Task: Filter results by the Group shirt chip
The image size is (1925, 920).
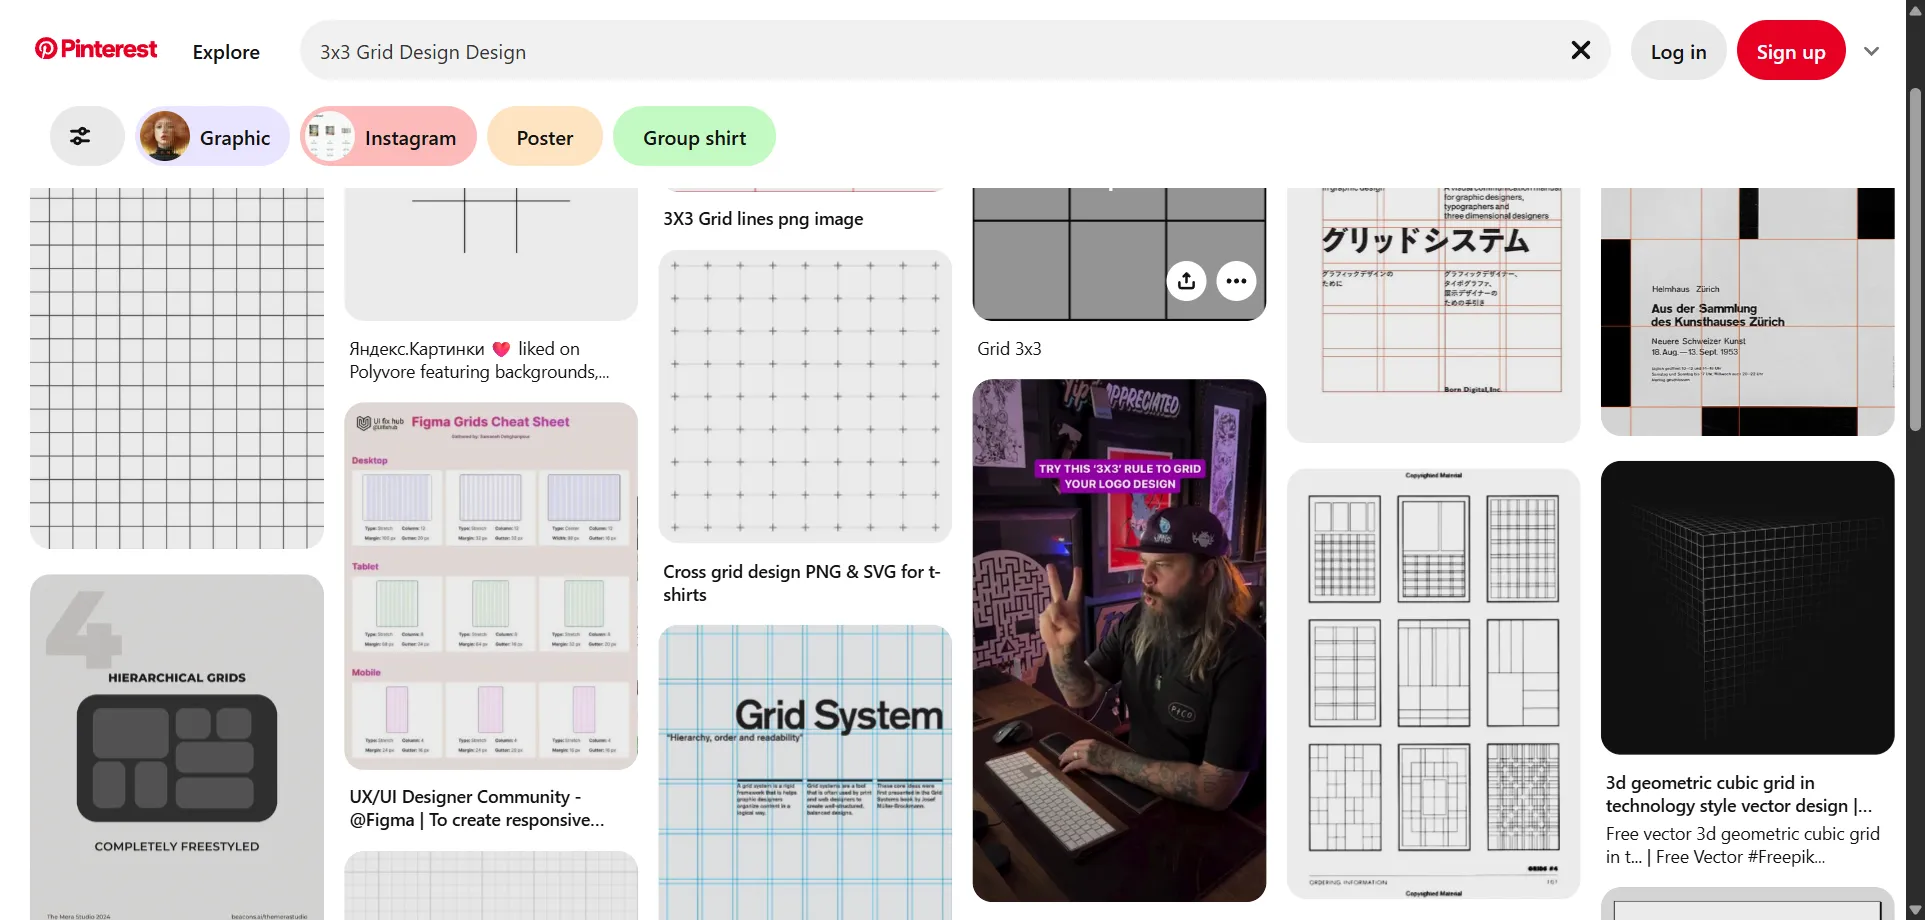Action: click(x=694, y=136)
